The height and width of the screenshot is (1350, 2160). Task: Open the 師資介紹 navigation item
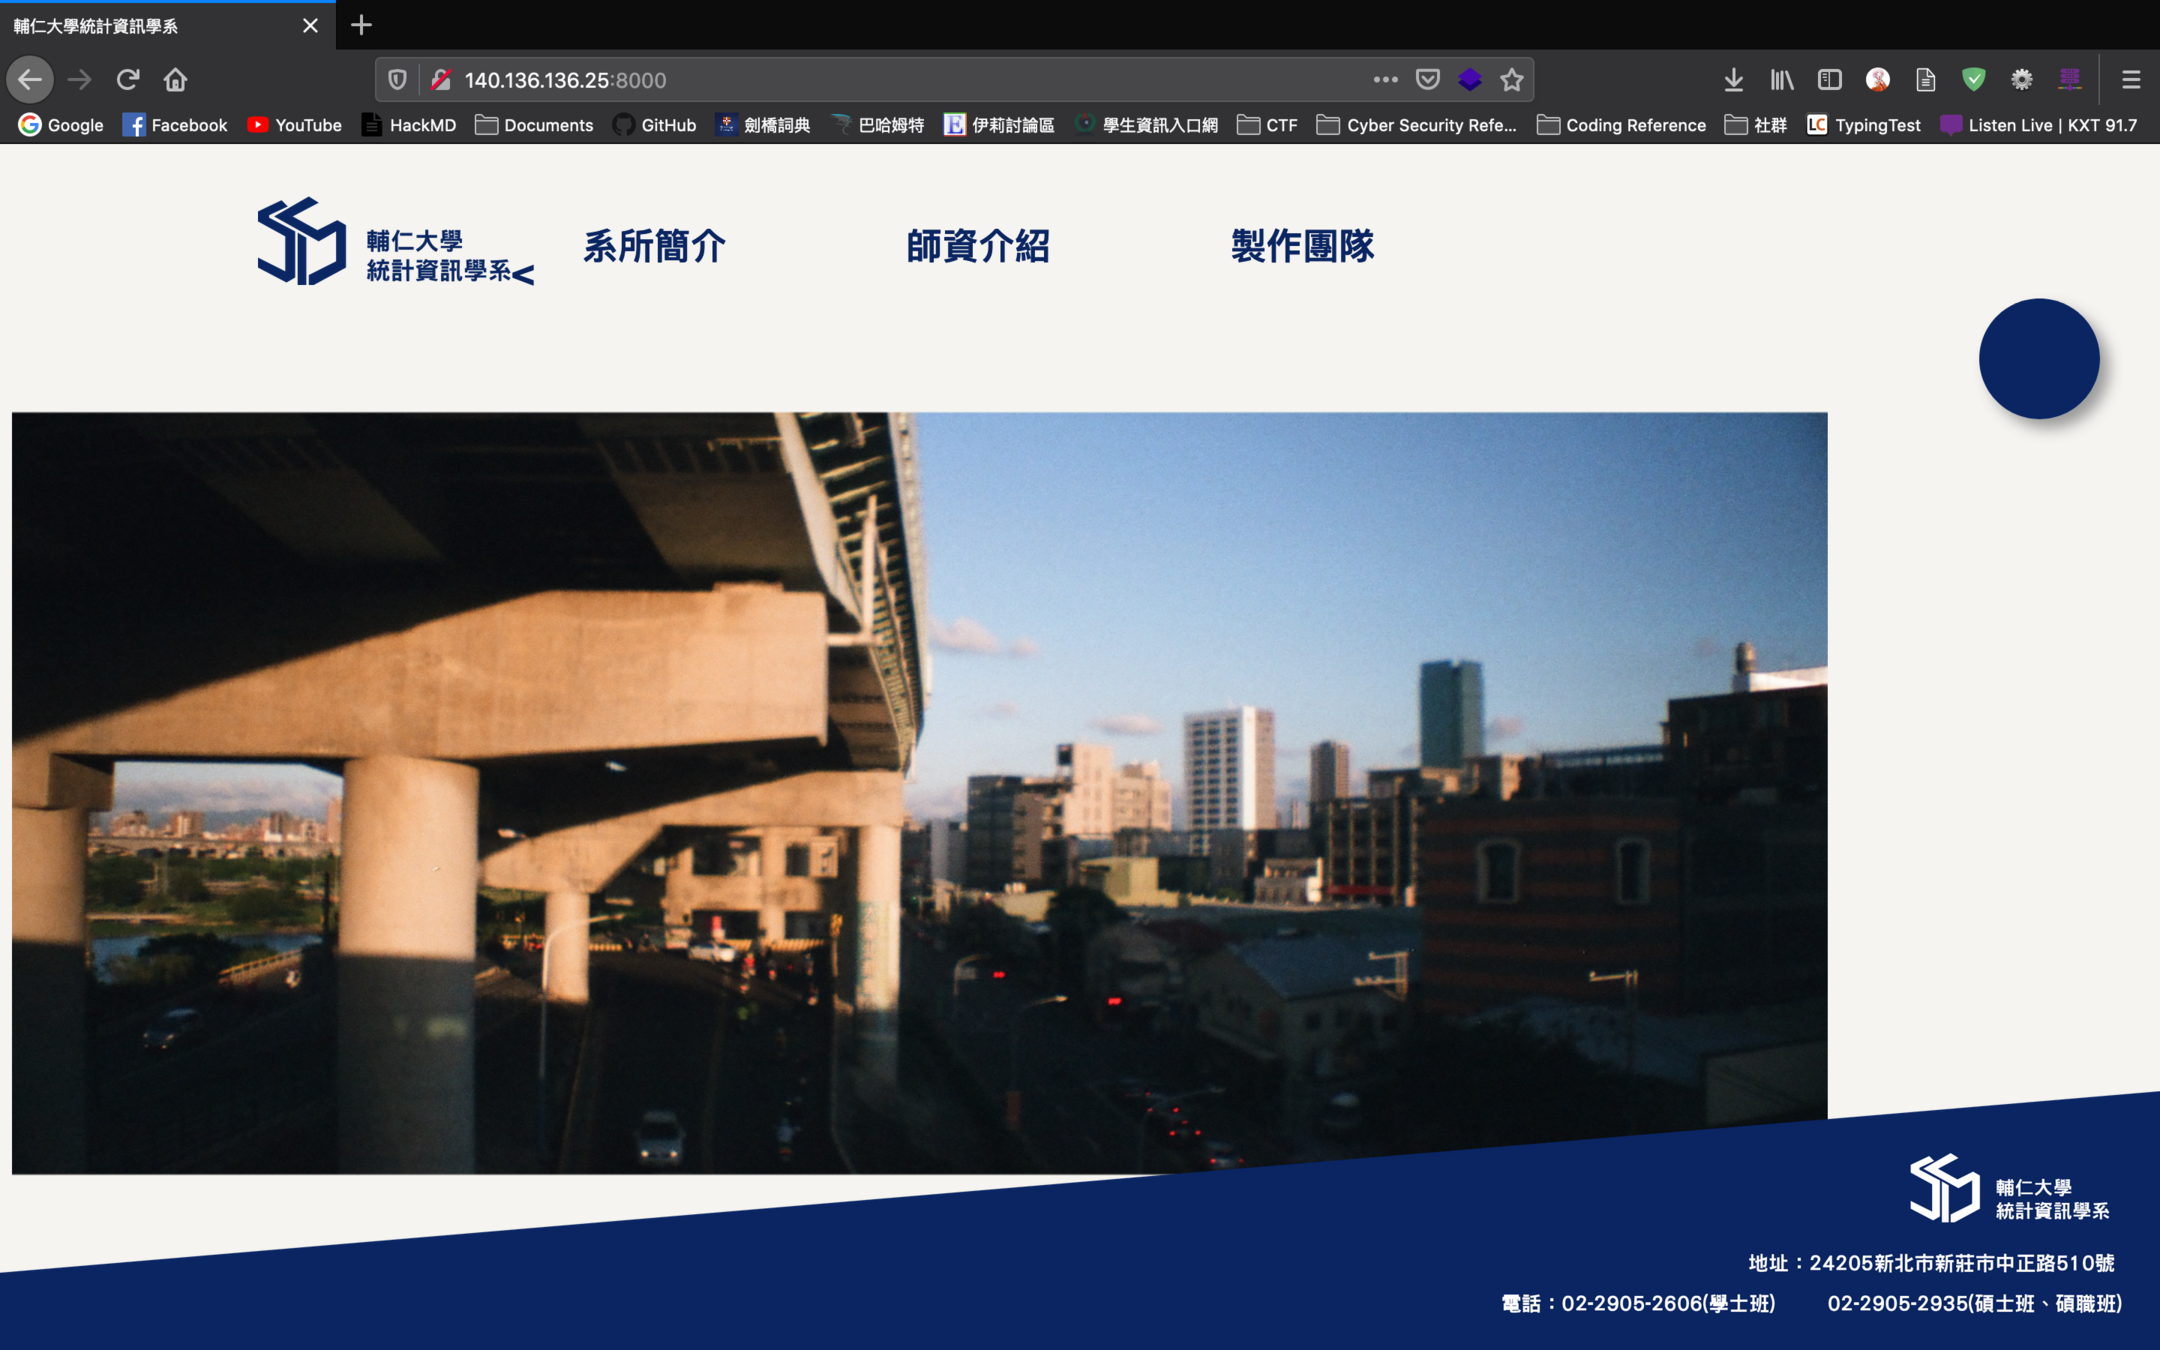pos(978,246)
